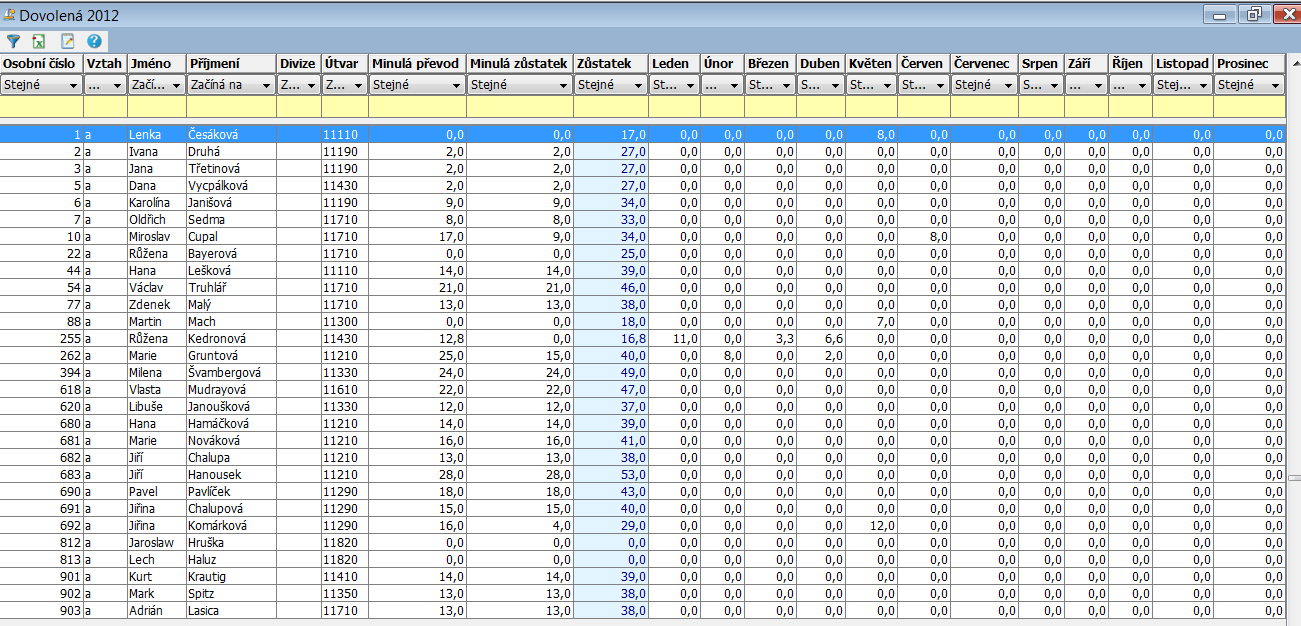Click the Zůstatek cell for Jiří Hanousek
The image size is (1301, 626).
click(x=611, y=474)
